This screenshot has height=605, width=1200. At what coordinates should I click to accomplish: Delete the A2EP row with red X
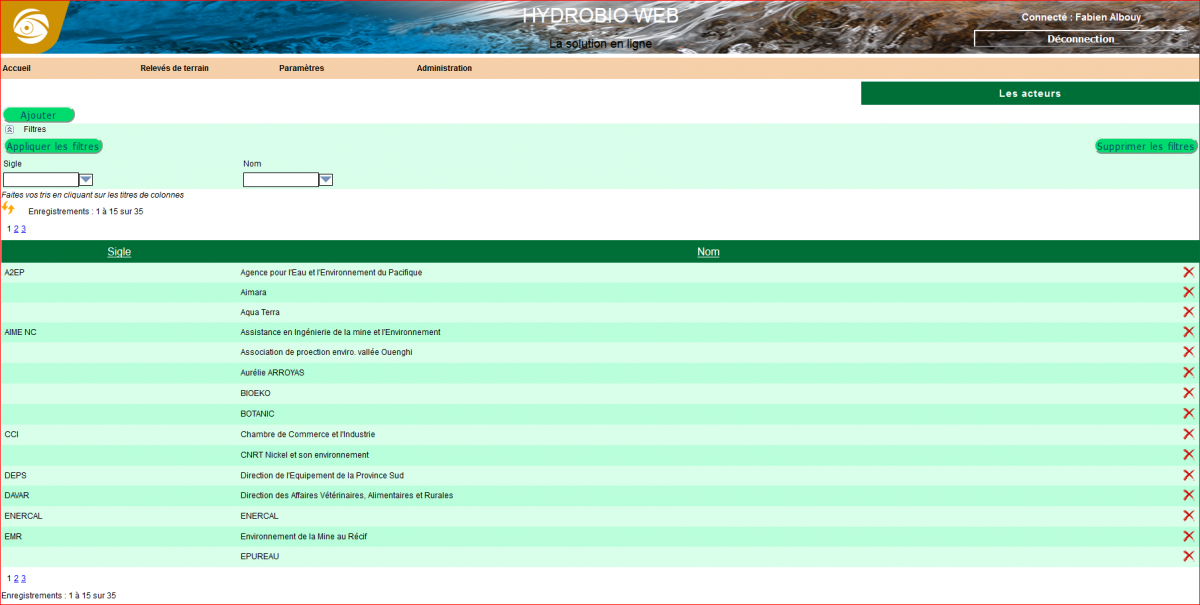click(1188, 272)
